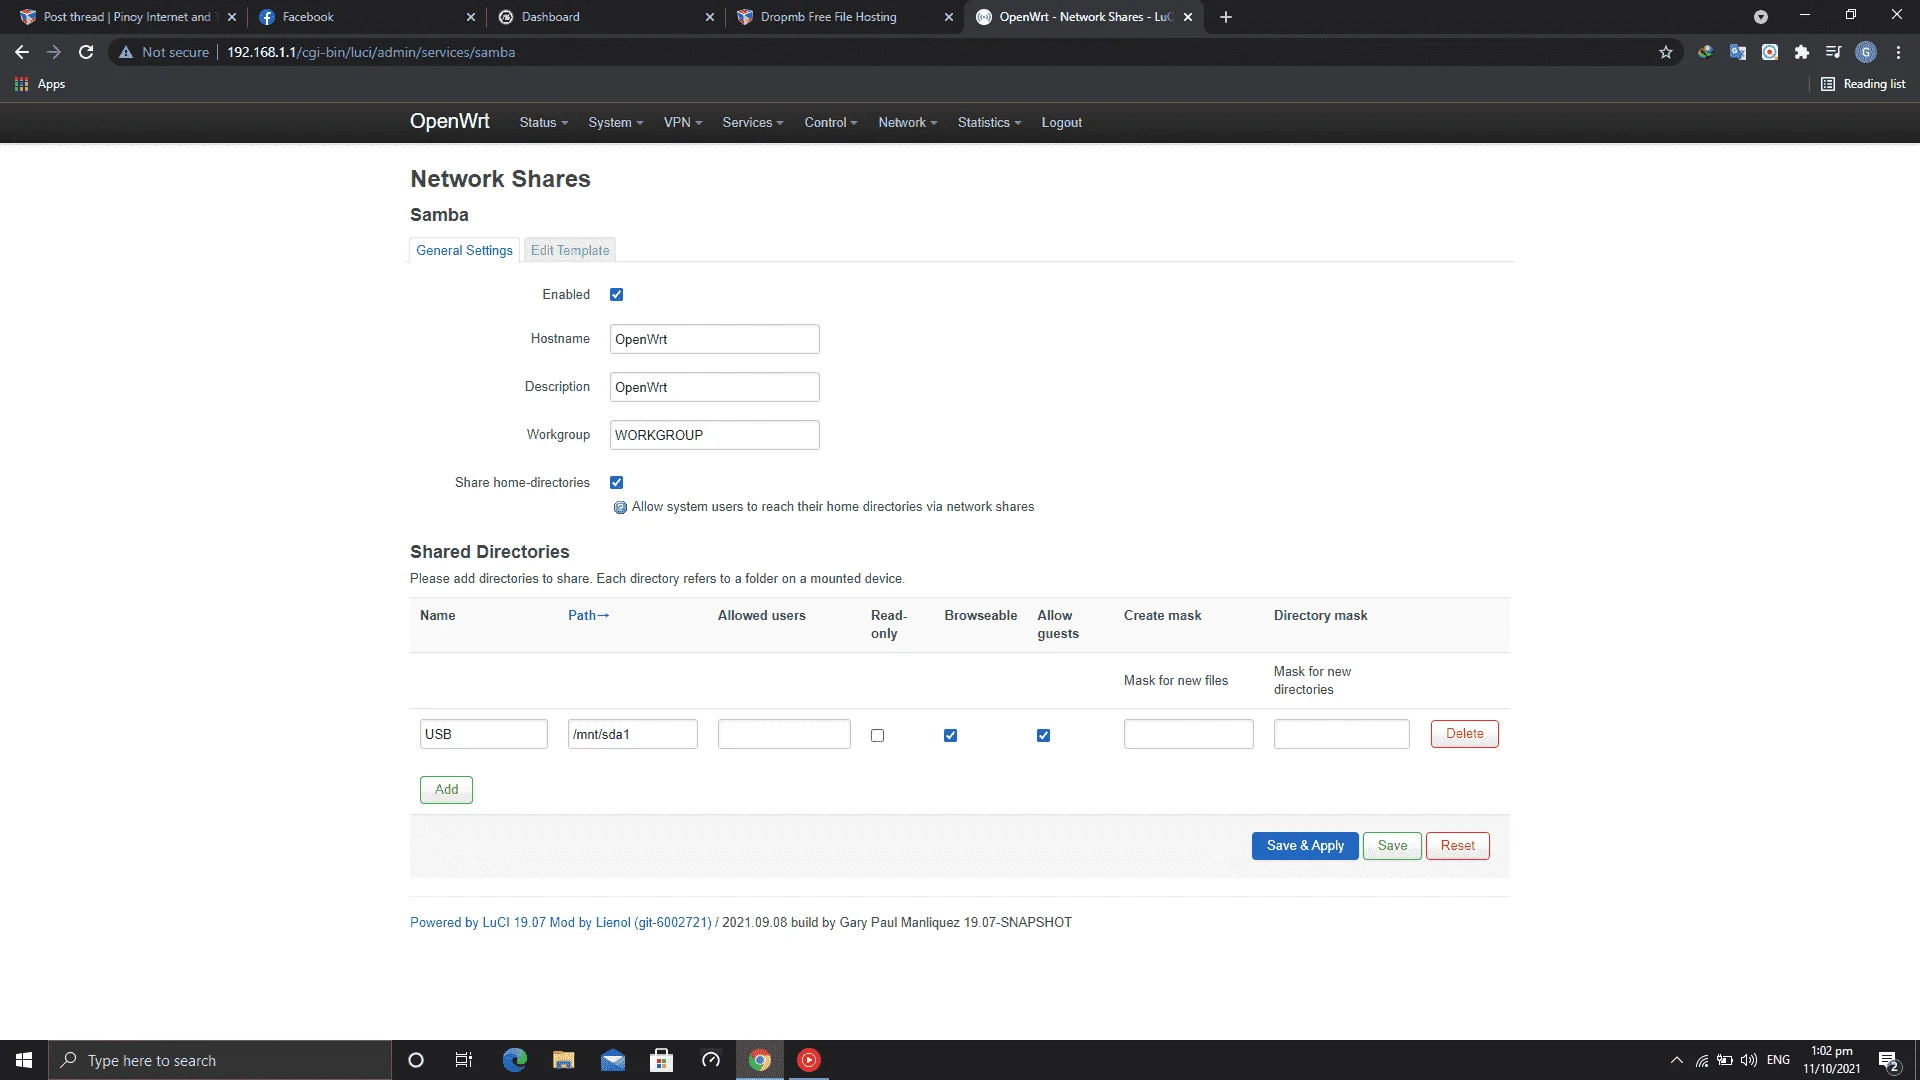The width and height of the screenshot is (1920, 1080).
Task: Toggle Allow guests for the USB share
Action: [x=1044, y=736]
